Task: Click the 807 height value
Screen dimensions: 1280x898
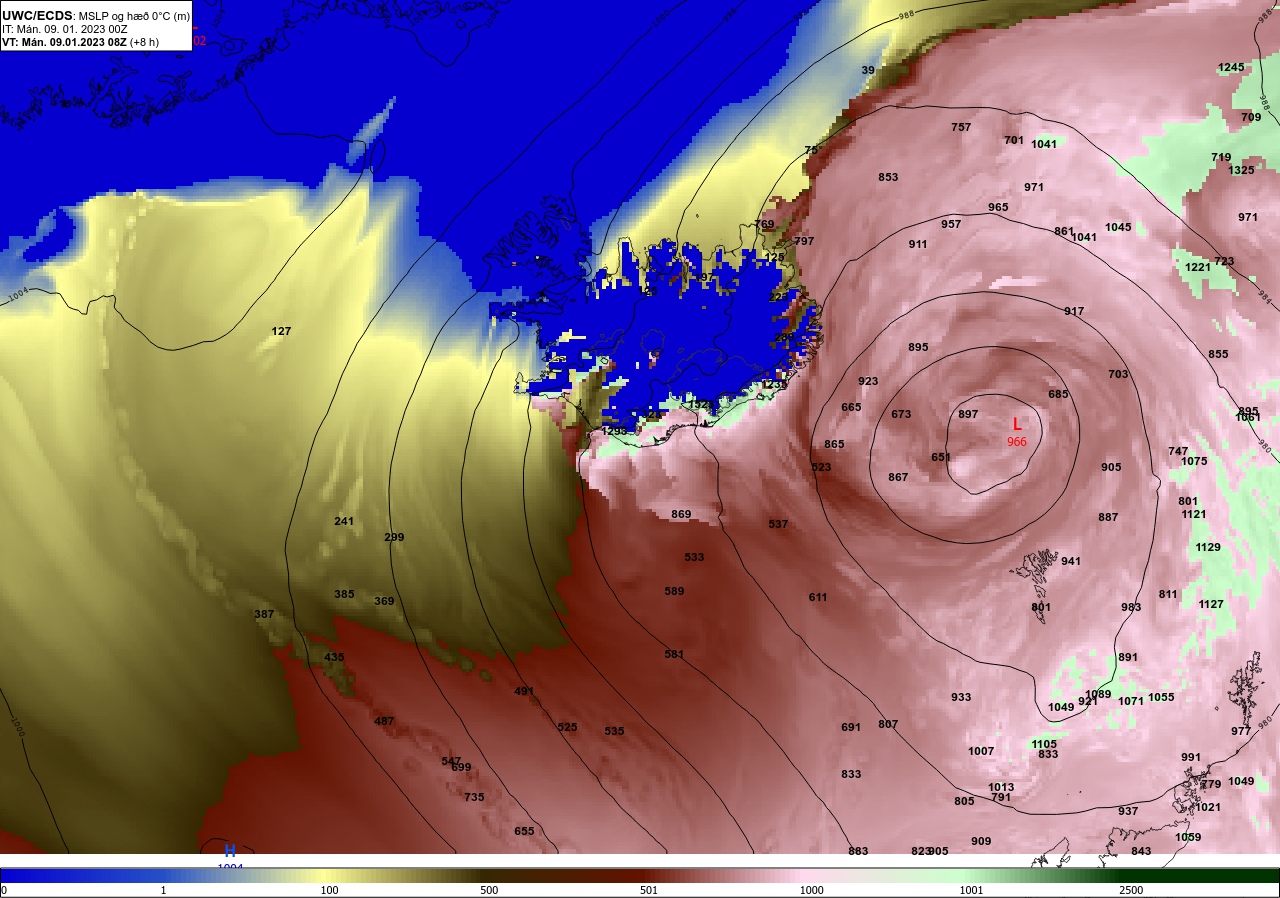Action: coord(888,725)
